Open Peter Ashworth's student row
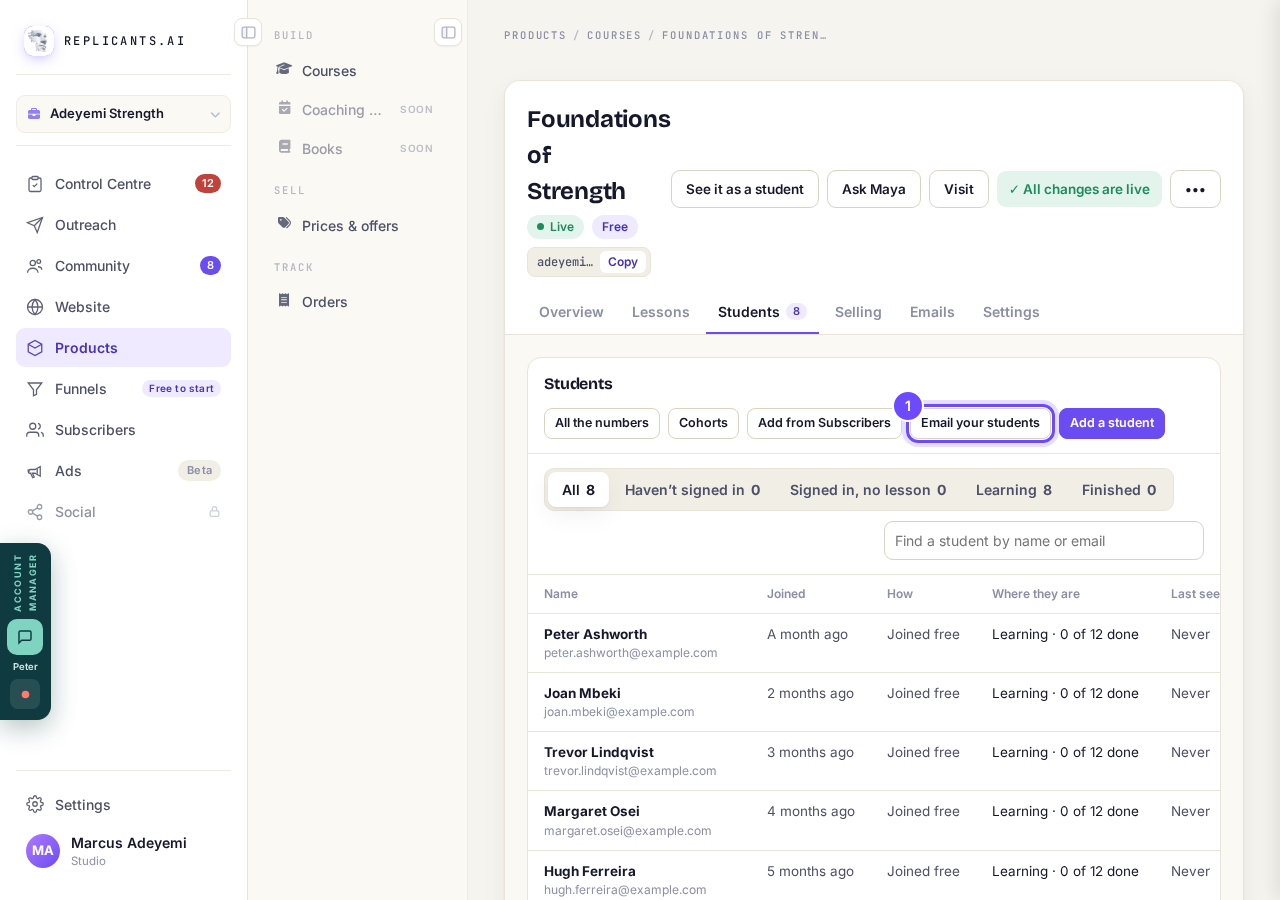The height and width of the screenshot is (900, 1280). click(874, 643)
